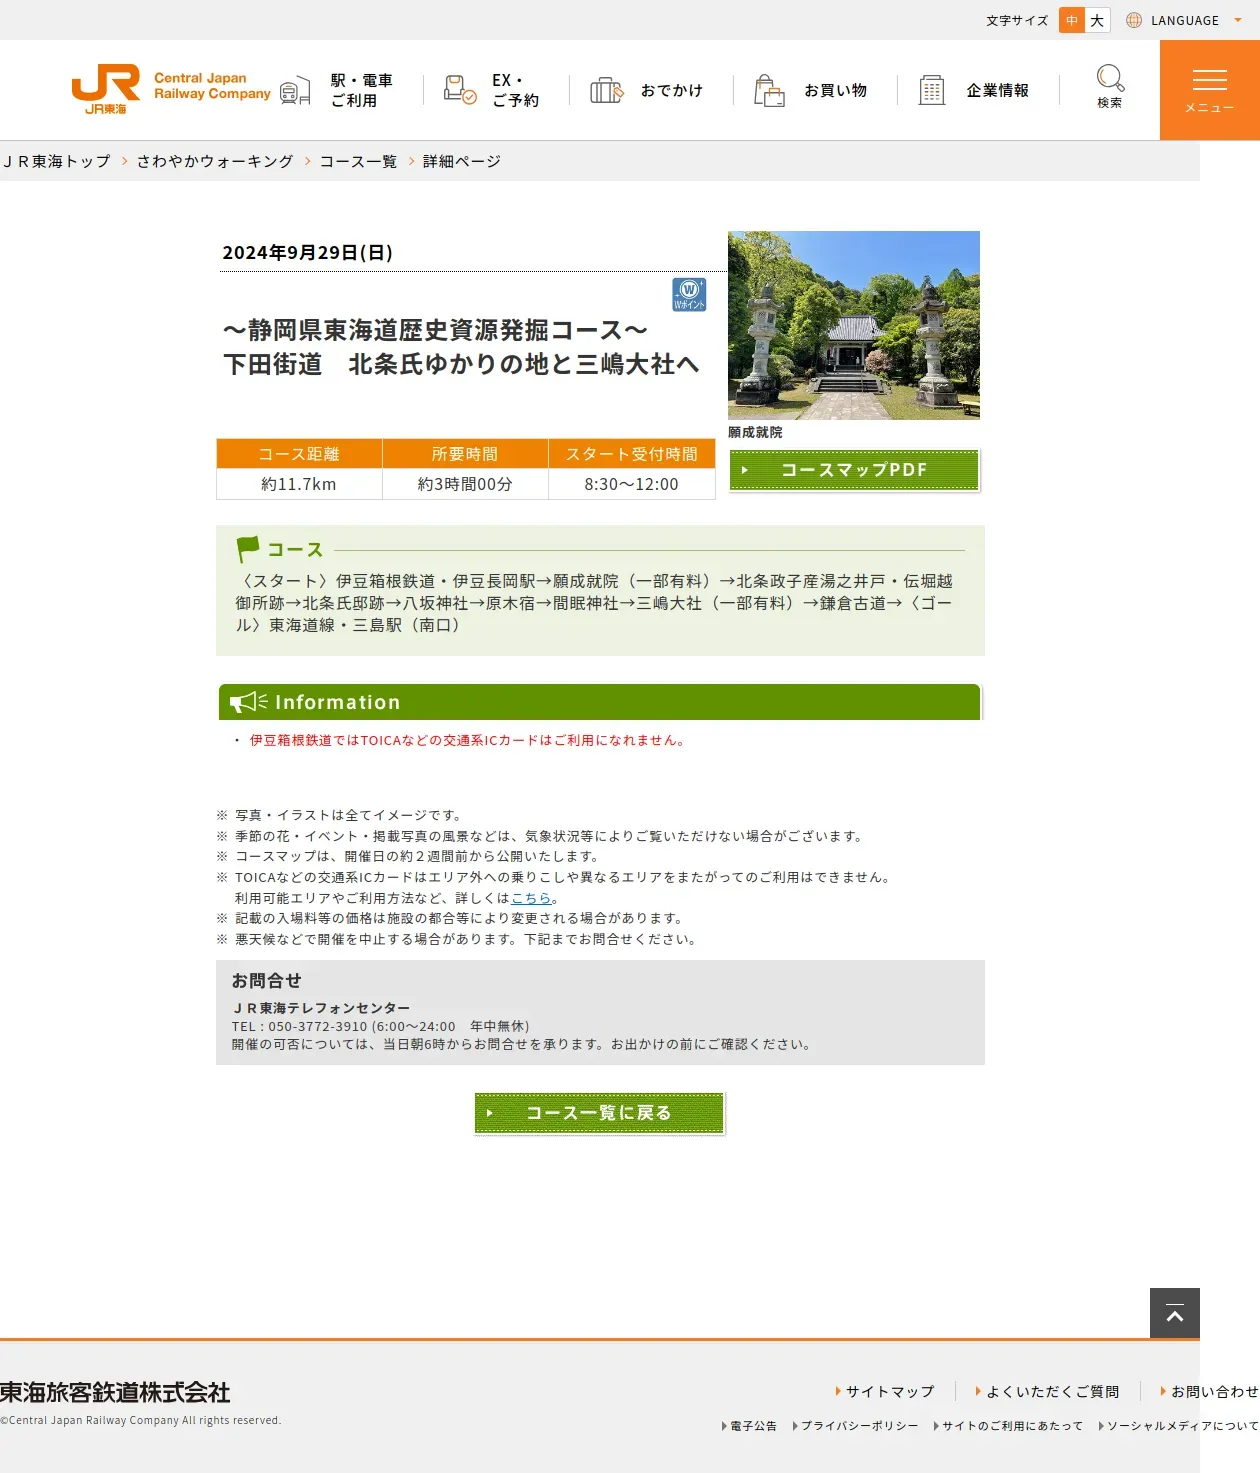Open the よくいただくご質問 footer link
1260x1473 pixels.
1053,1391
